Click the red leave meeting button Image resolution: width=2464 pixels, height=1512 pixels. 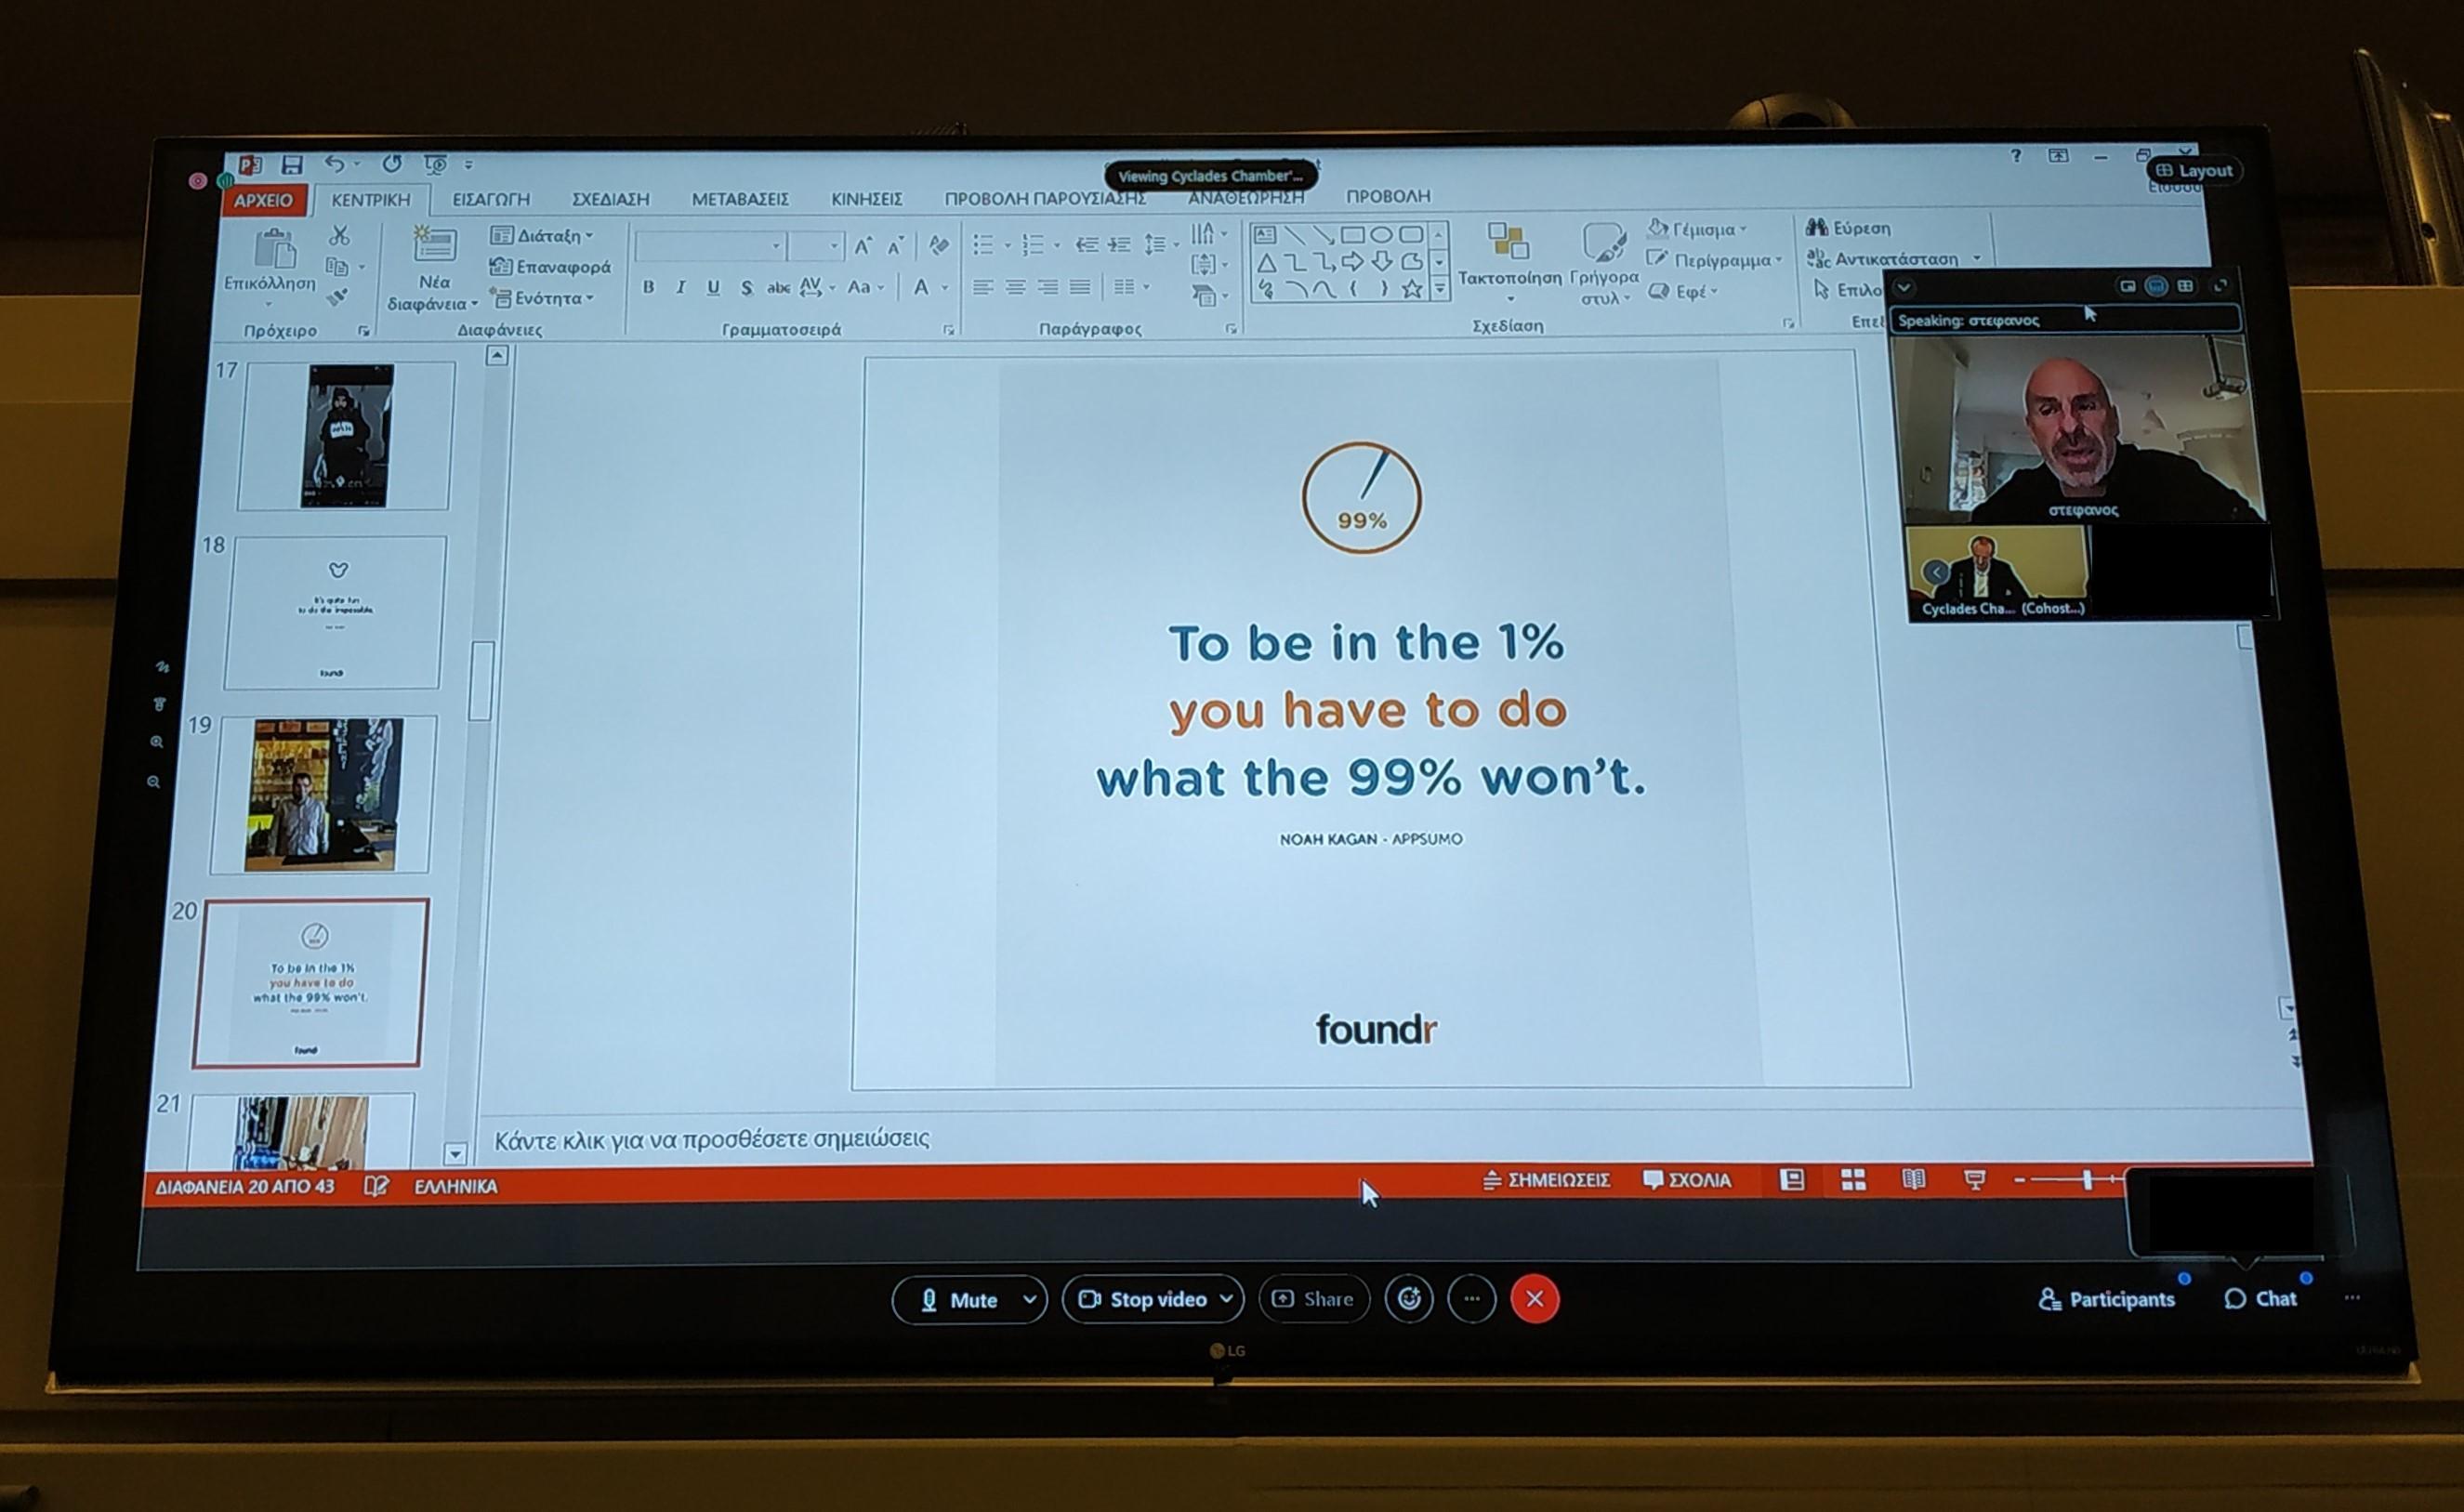pos(1535,1299)
